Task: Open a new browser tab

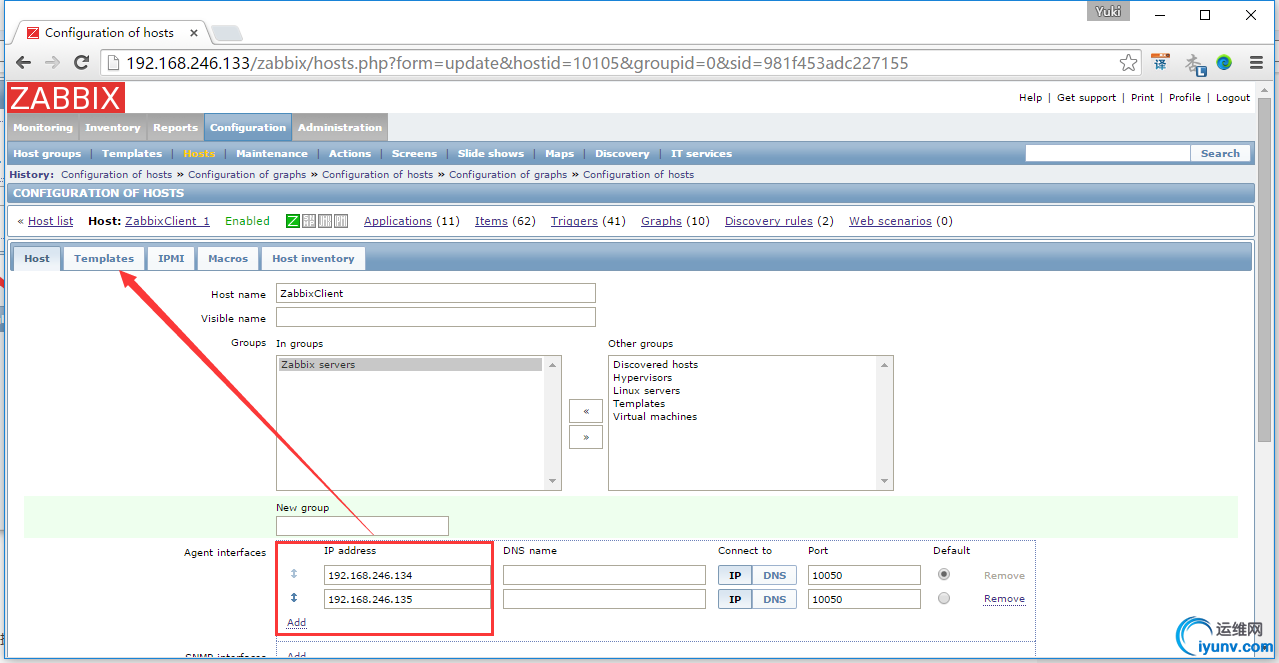Action: coord(226,34)
